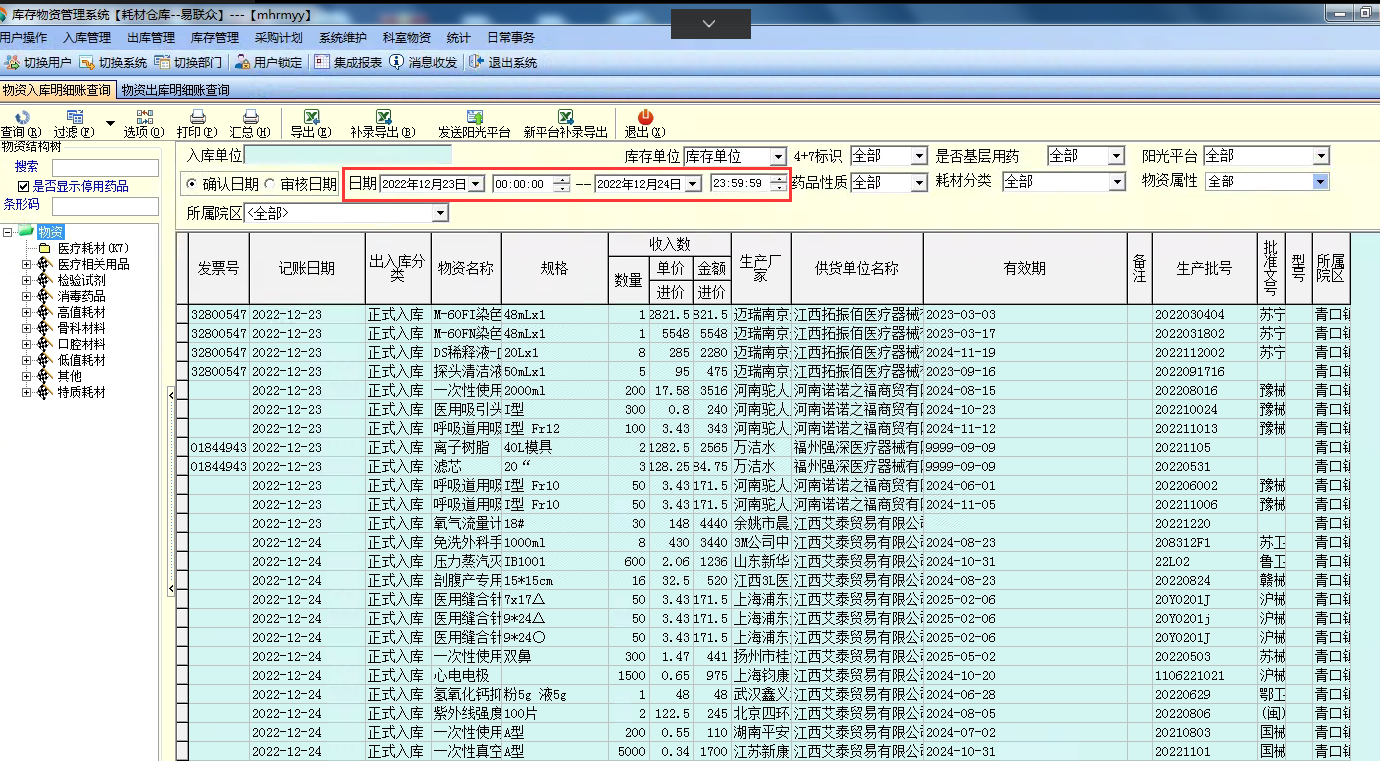Screen dimensions: 1380x761
Task: Open the 出库管理 menu
Action: pyautogui.click(x=151, y=38)
